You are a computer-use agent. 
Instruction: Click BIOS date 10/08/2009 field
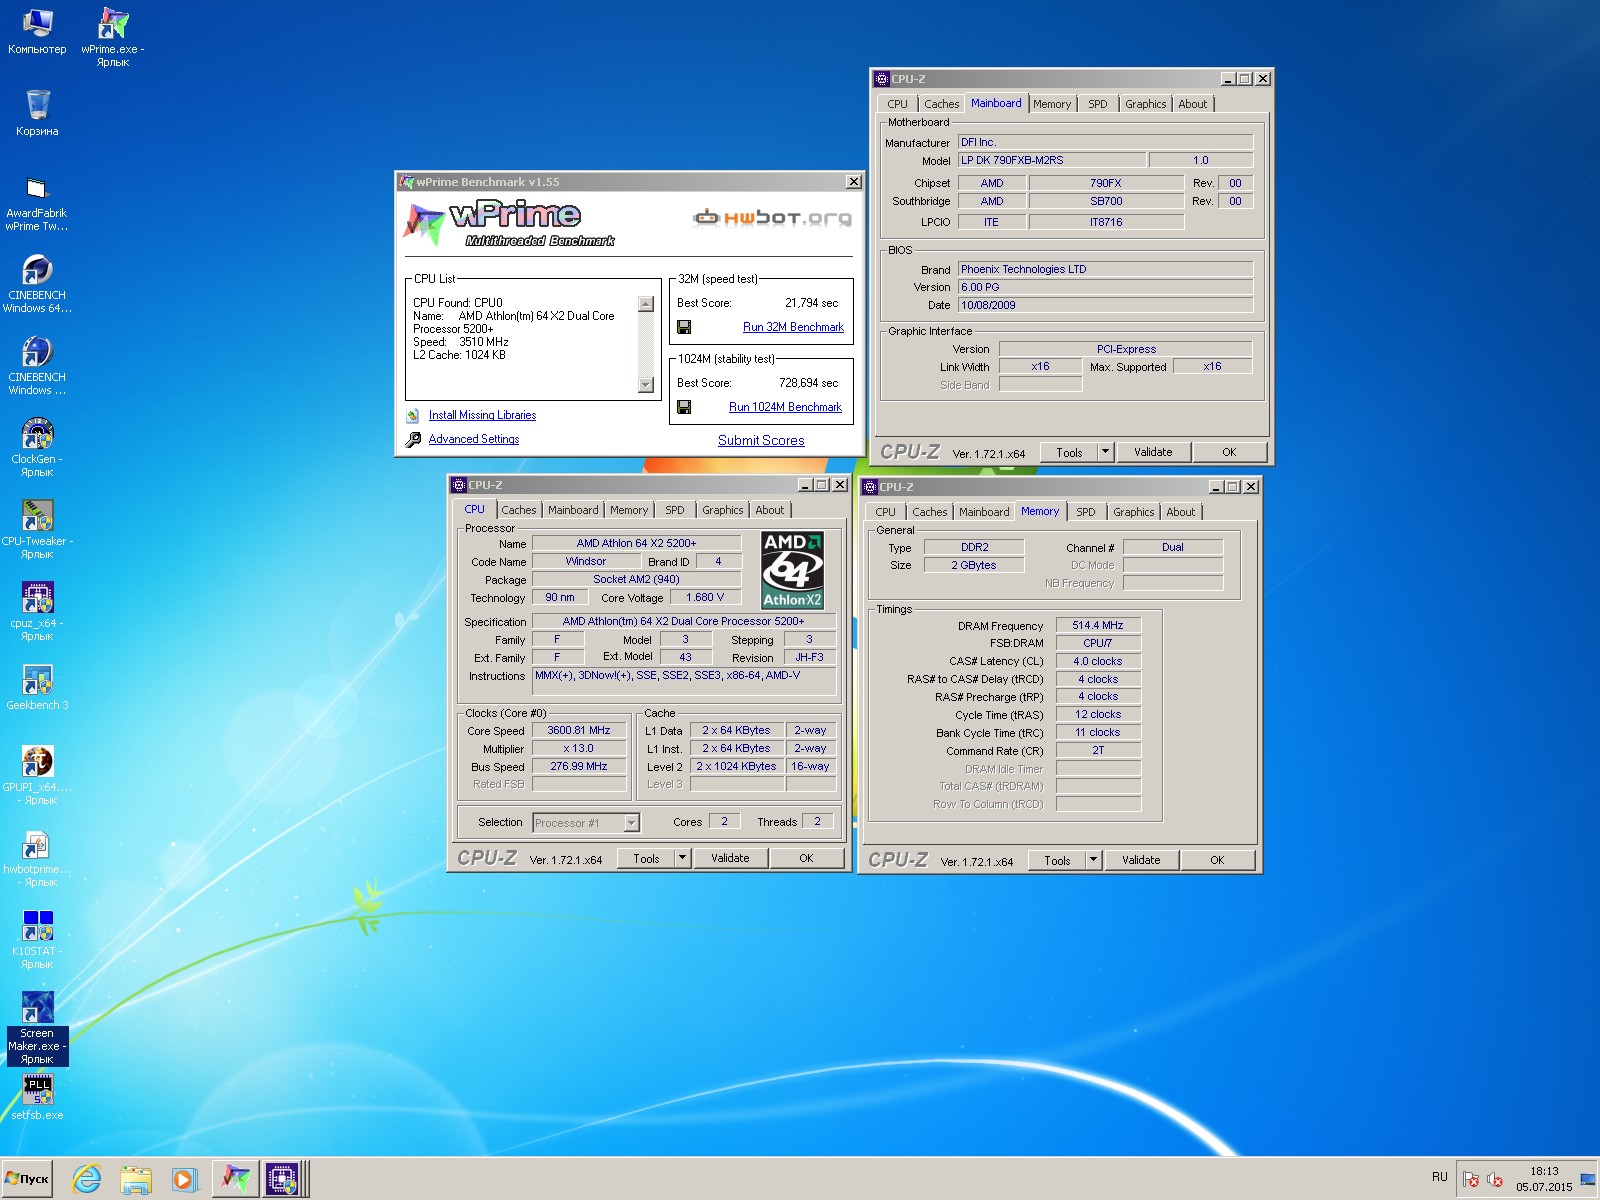(1105, 306)
